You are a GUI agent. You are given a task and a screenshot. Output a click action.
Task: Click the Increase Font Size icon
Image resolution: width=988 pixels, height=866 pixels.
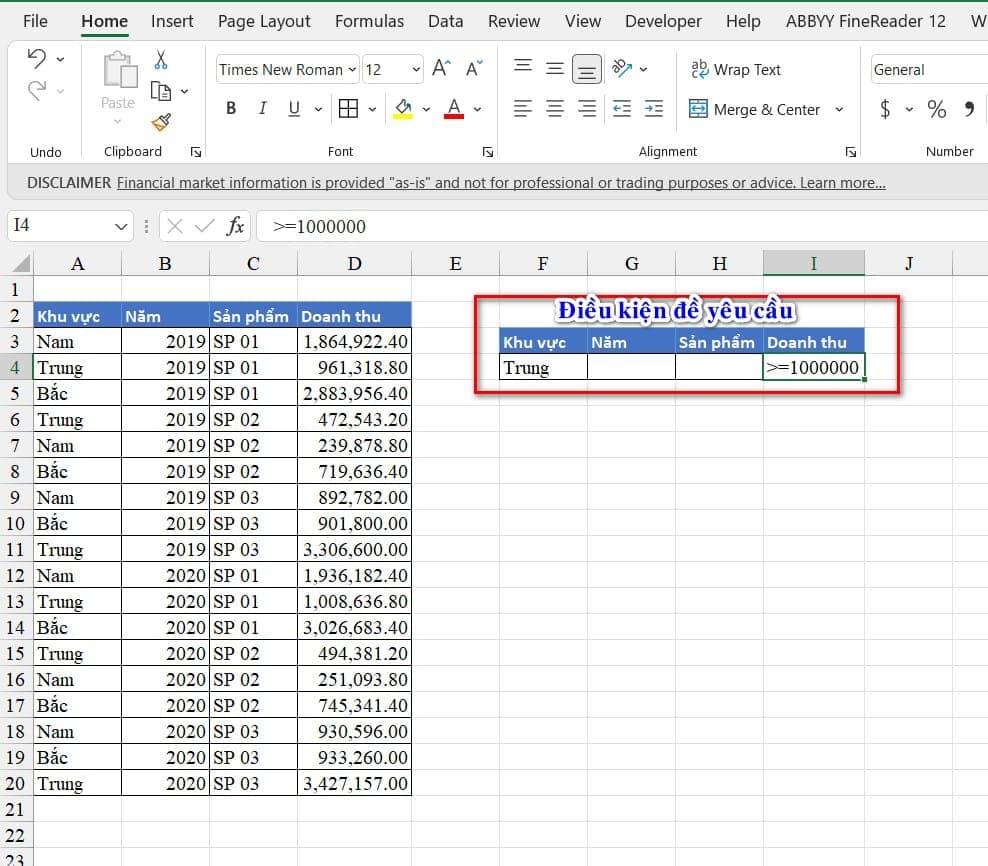click(x=441, y=69)
